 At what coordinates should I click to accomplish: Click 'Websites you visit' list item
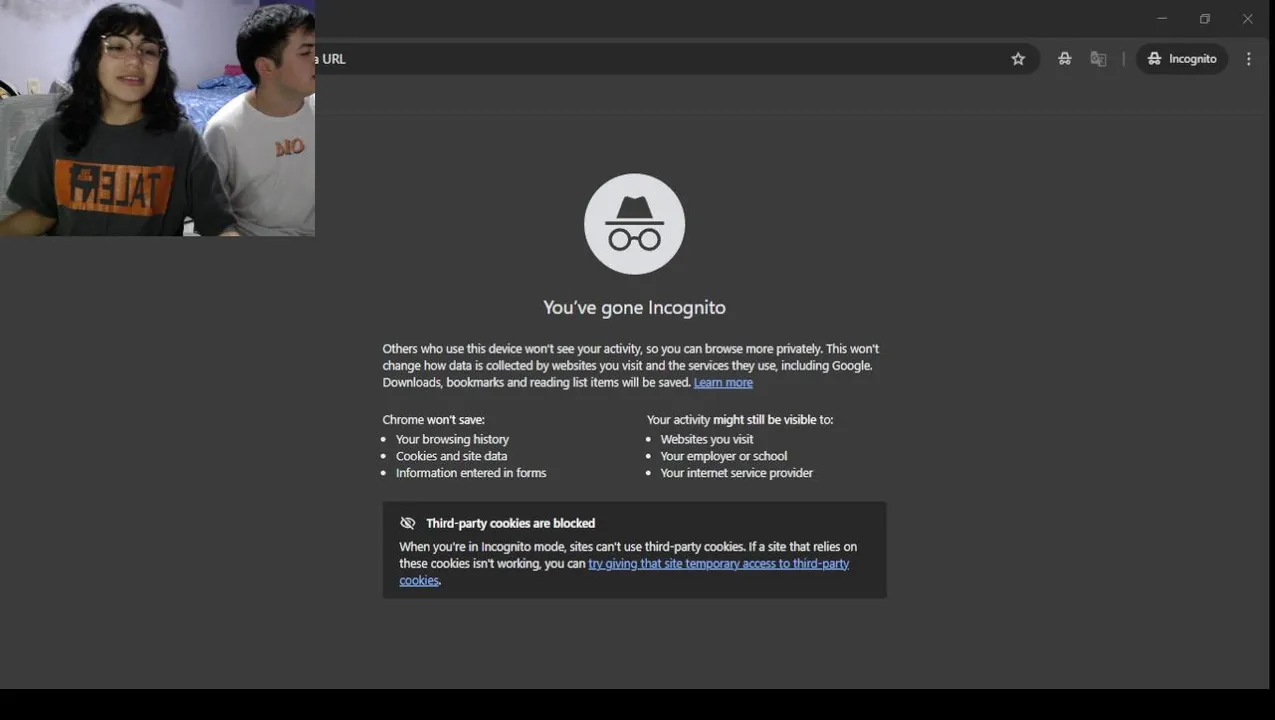[x=707, y=440]
